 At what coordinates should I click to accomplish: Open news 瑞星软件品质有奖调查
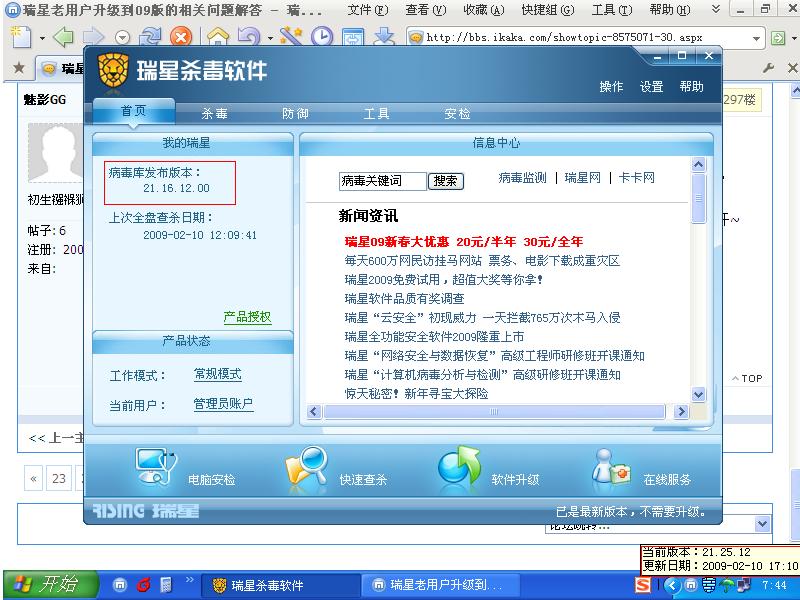[404, 298]
